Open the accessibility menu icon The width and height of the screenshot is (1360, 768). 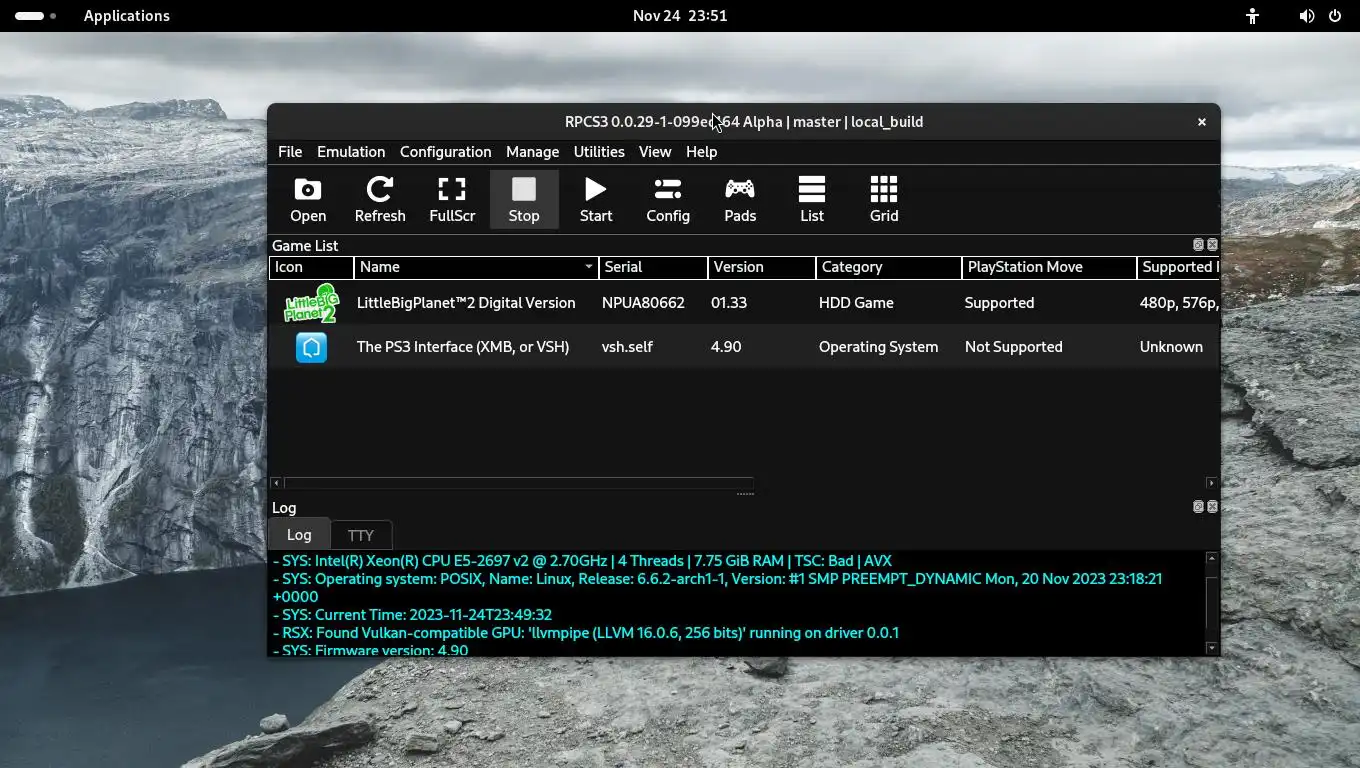[1252, 16]
